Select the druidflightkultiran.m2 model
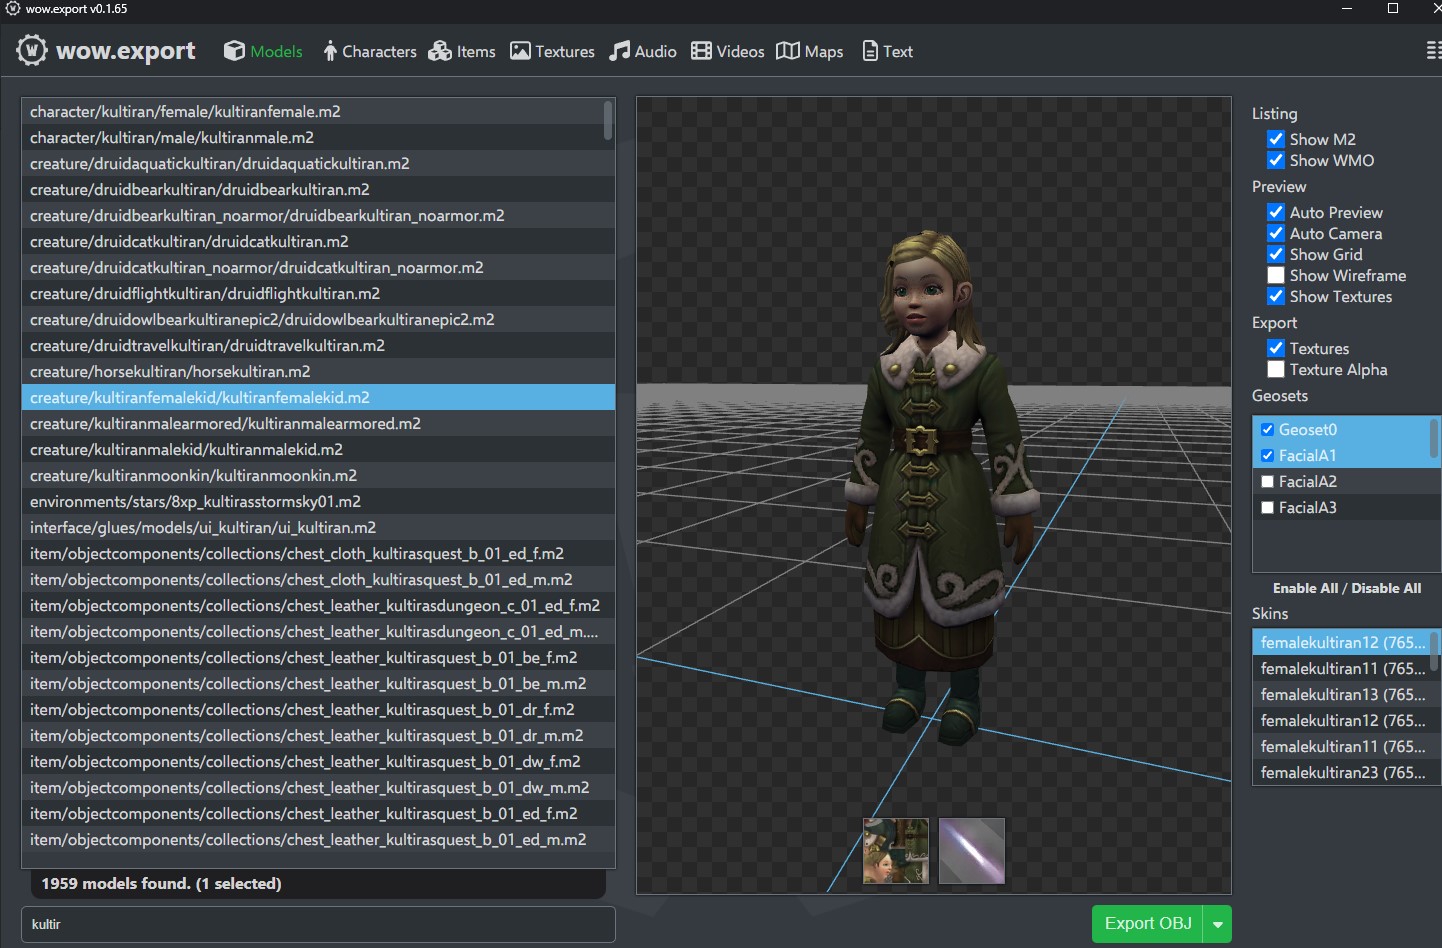Viewport: 1442px width, 948px height. click(x=318, y=293)
